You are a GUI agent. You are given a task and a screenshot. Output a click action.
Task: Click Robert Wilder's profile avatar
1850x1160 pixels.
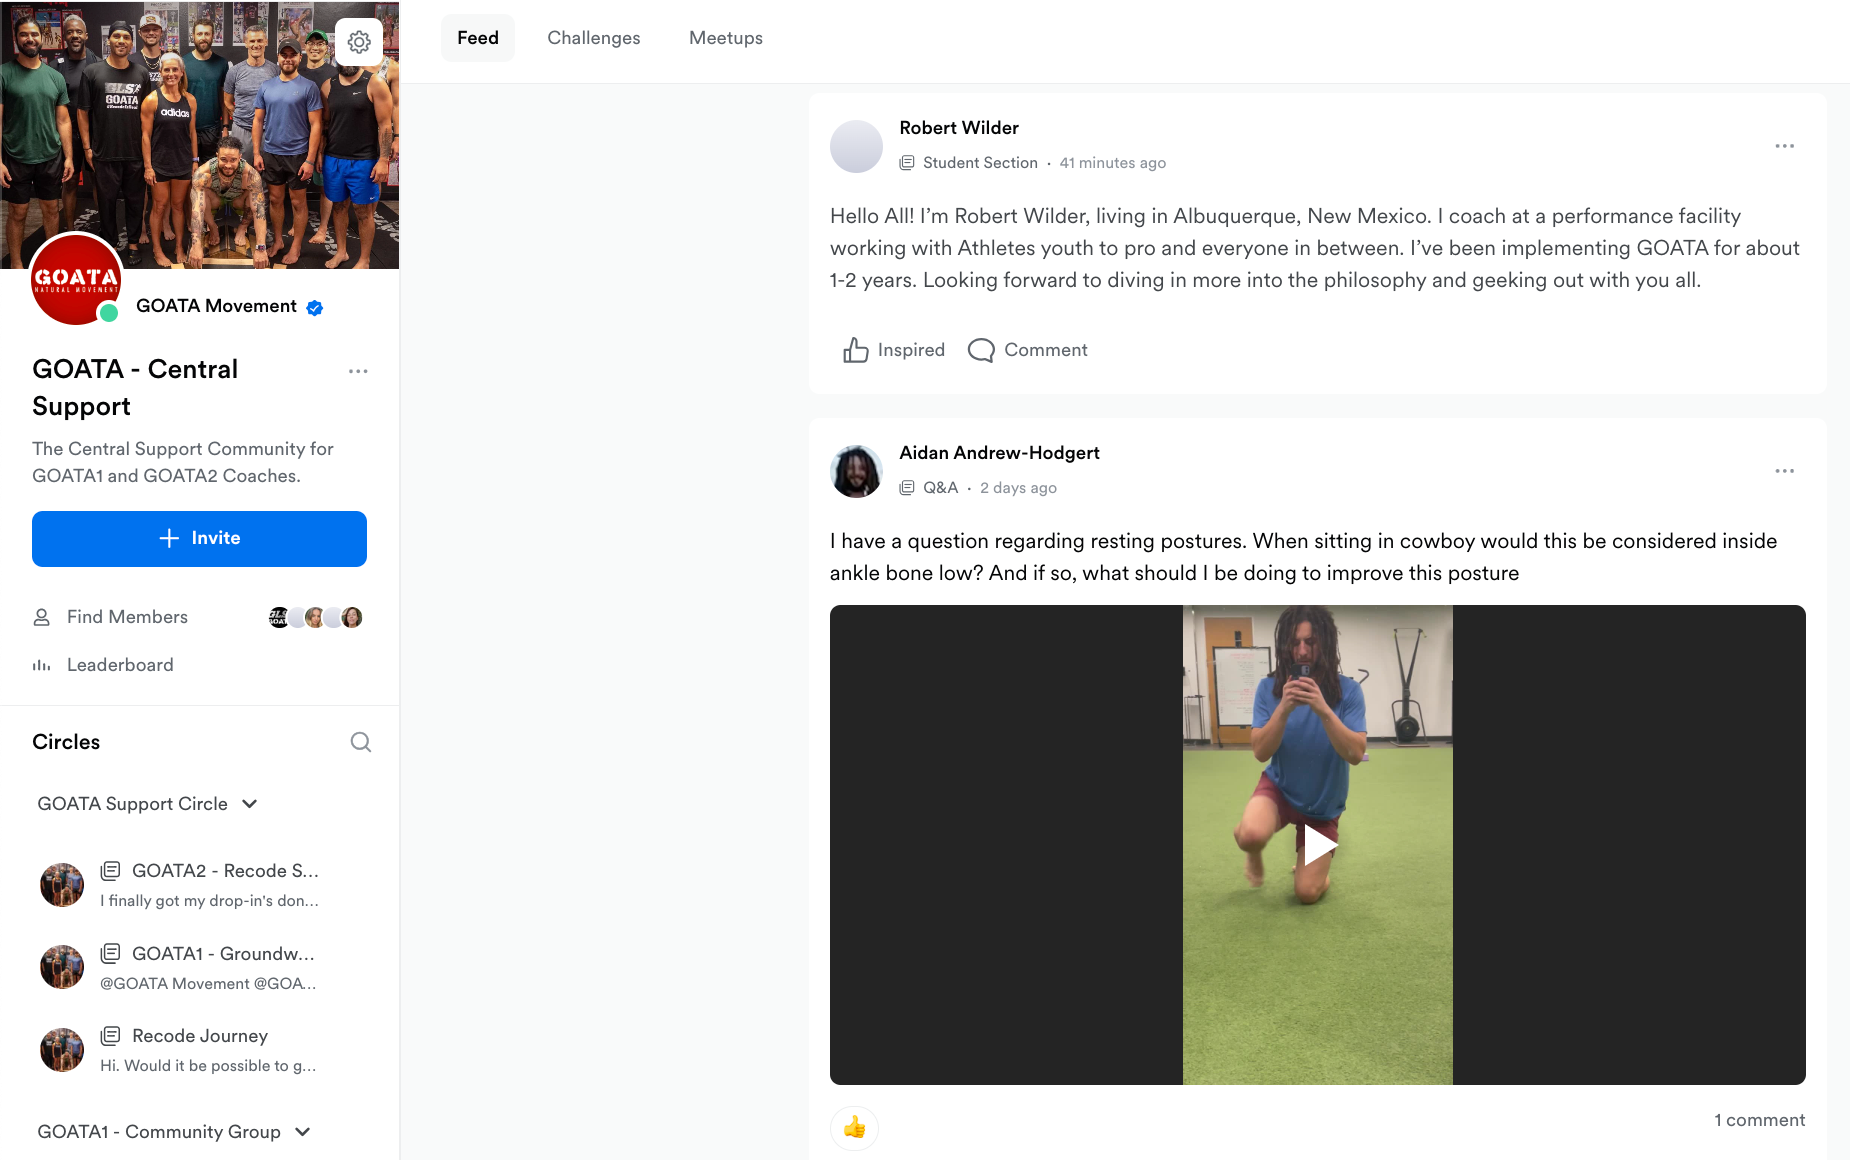856,146
